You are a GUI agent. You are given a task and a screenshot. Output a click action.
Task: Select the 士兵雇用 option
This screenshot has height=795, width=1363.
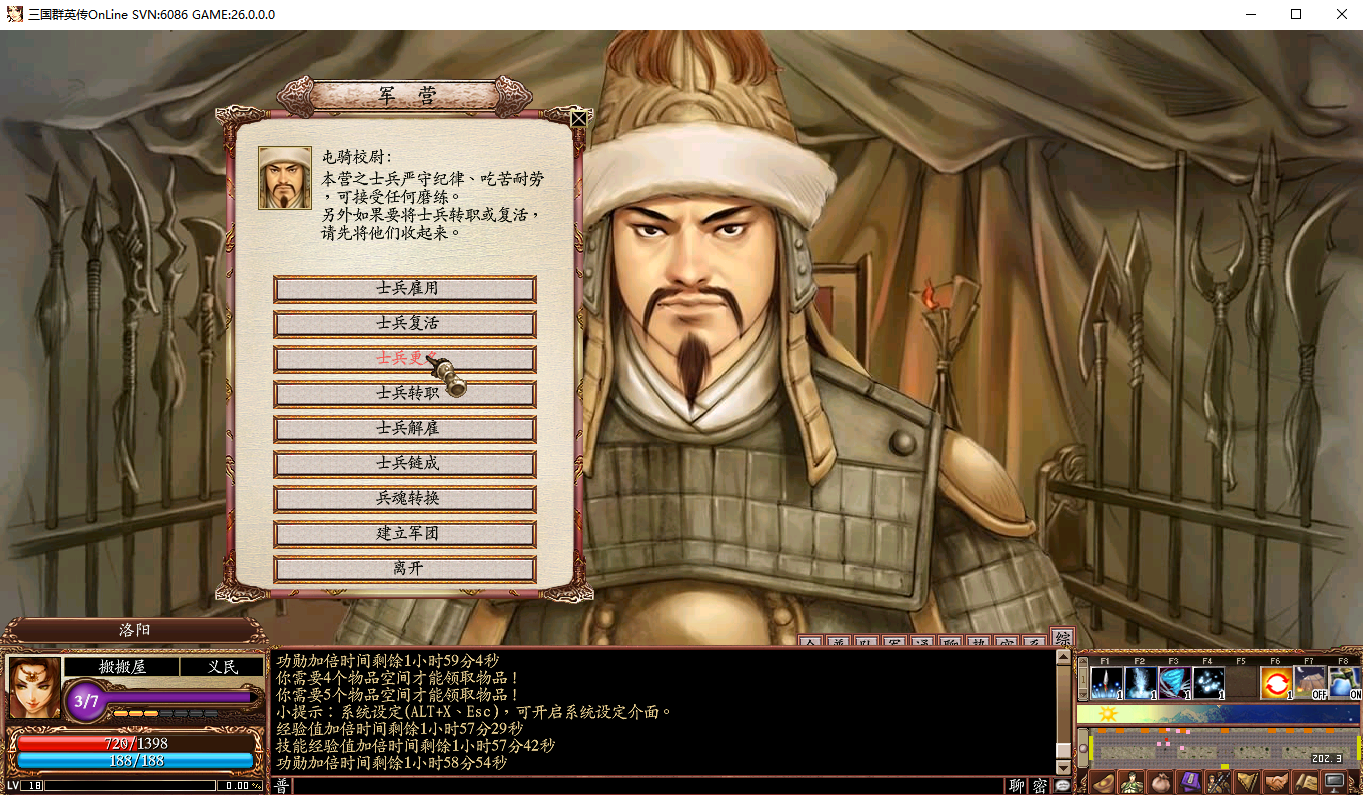[x=405, y=289]
